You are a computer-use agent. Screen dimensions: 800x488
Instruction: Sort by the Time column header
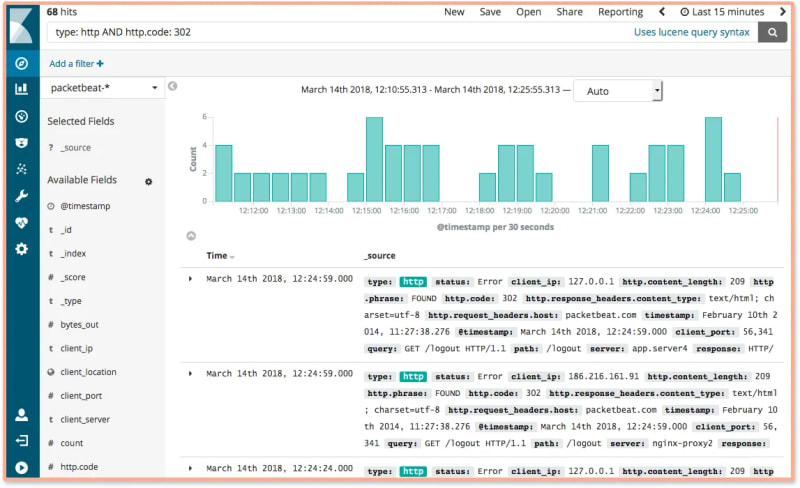(220, 256)
